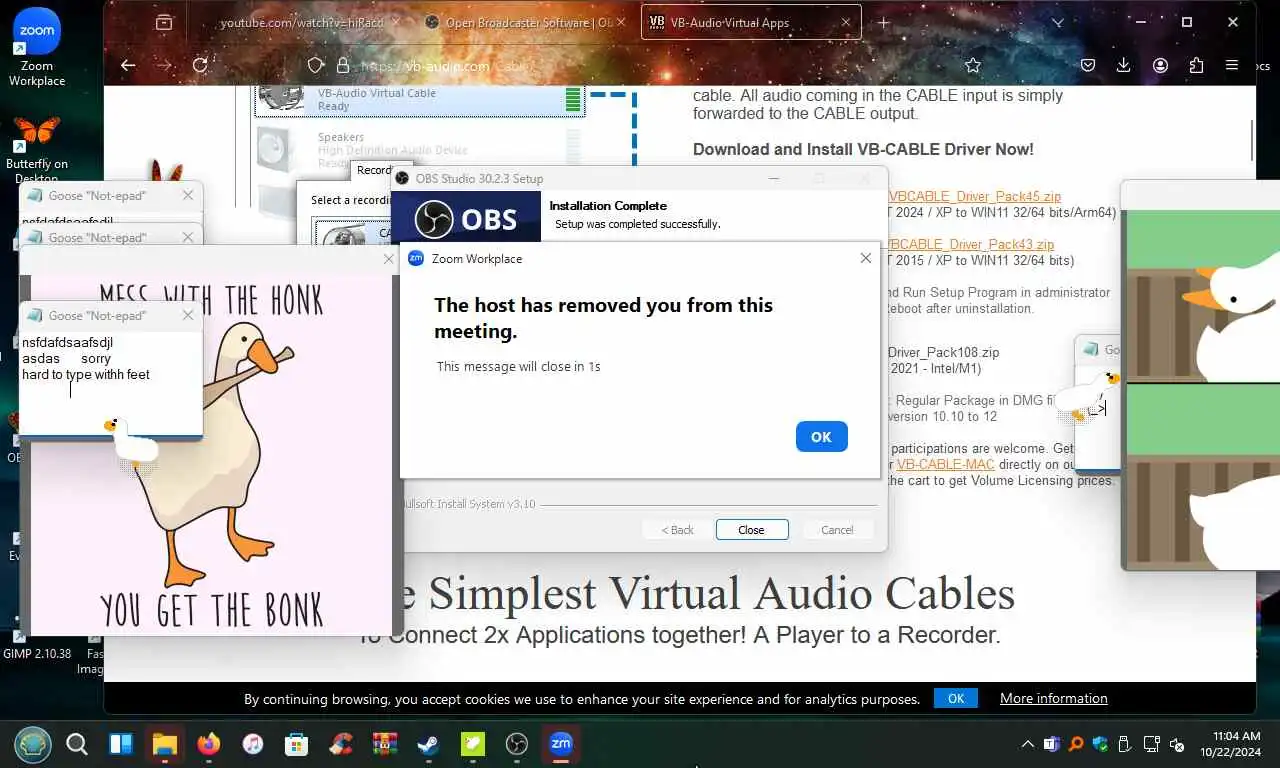
Task: Open Firefox Downloads panel
Action: pyautogui.click(x=1124, y=65)
